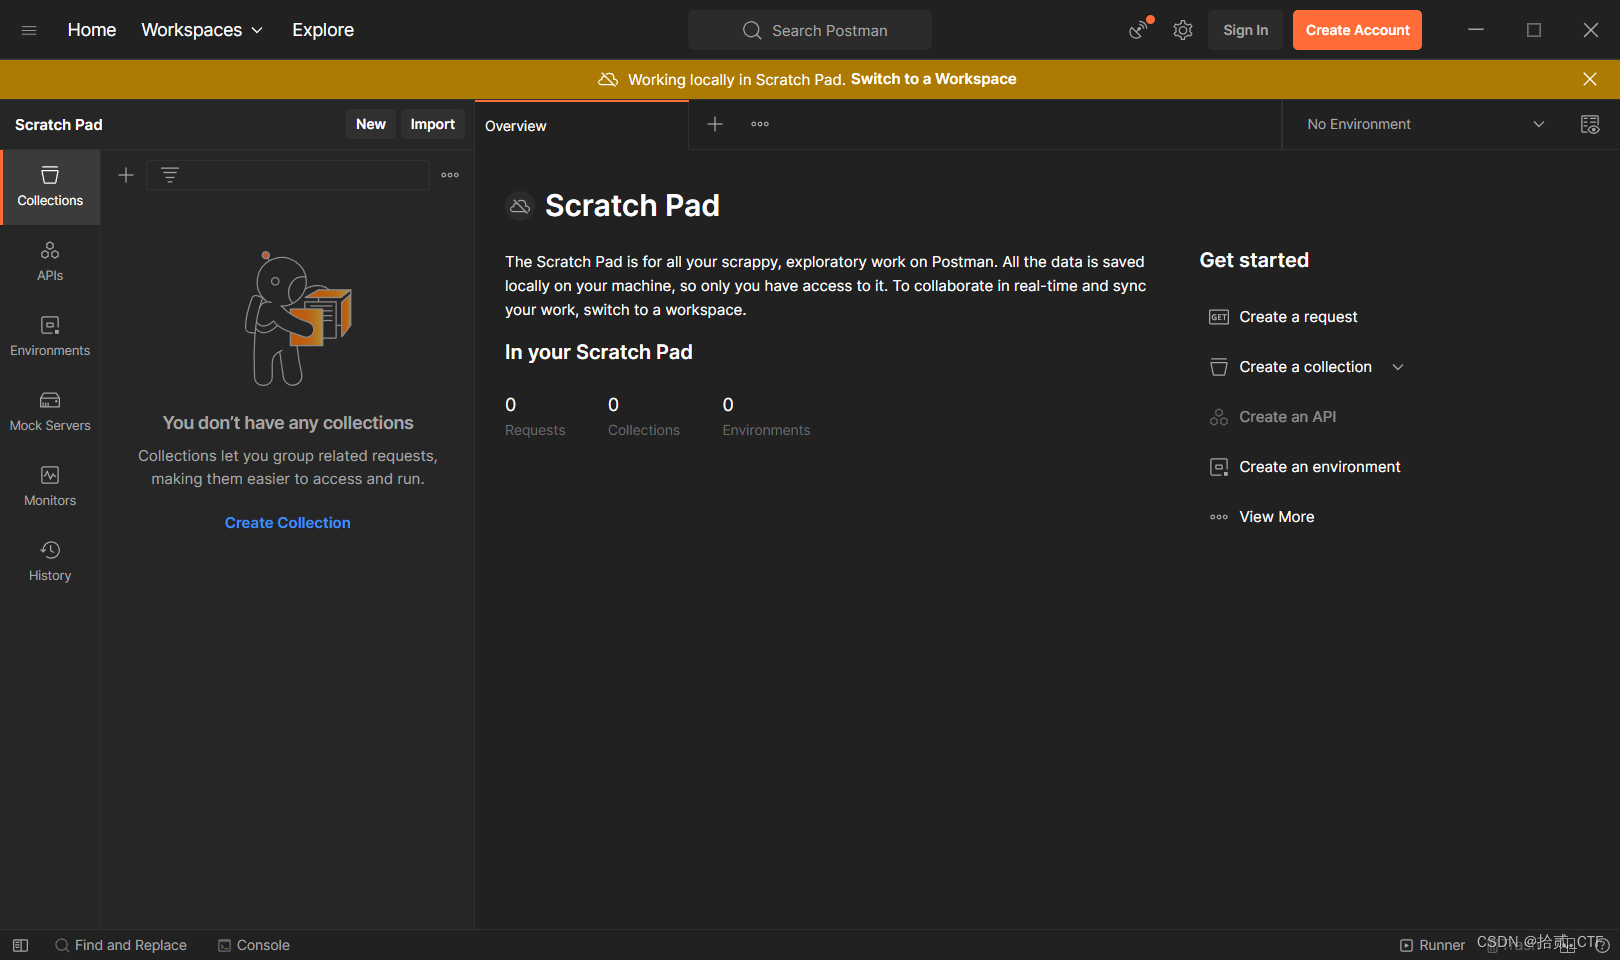Click the New button

pyautogui.click(x=371, y=124)
